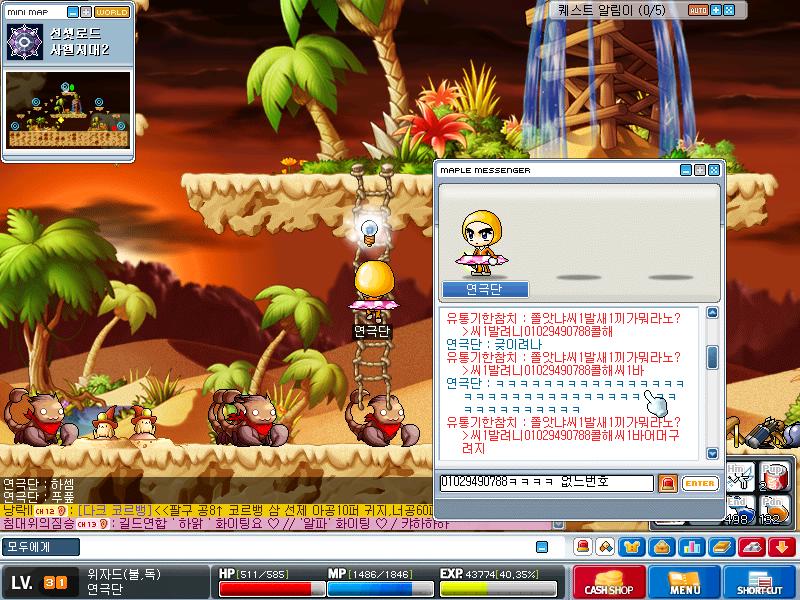Click the red down-arrow quickslot toggle

point(782,547)
